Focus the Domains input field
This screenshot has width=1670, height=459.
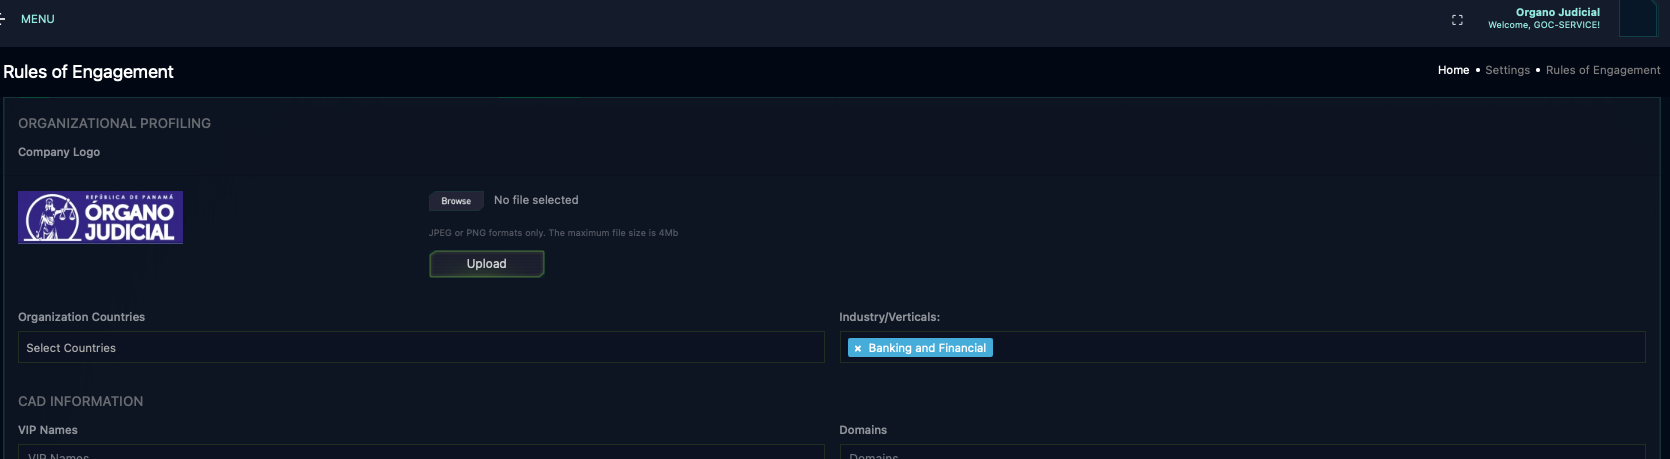pyautogui.click(x=1240, y=453)
